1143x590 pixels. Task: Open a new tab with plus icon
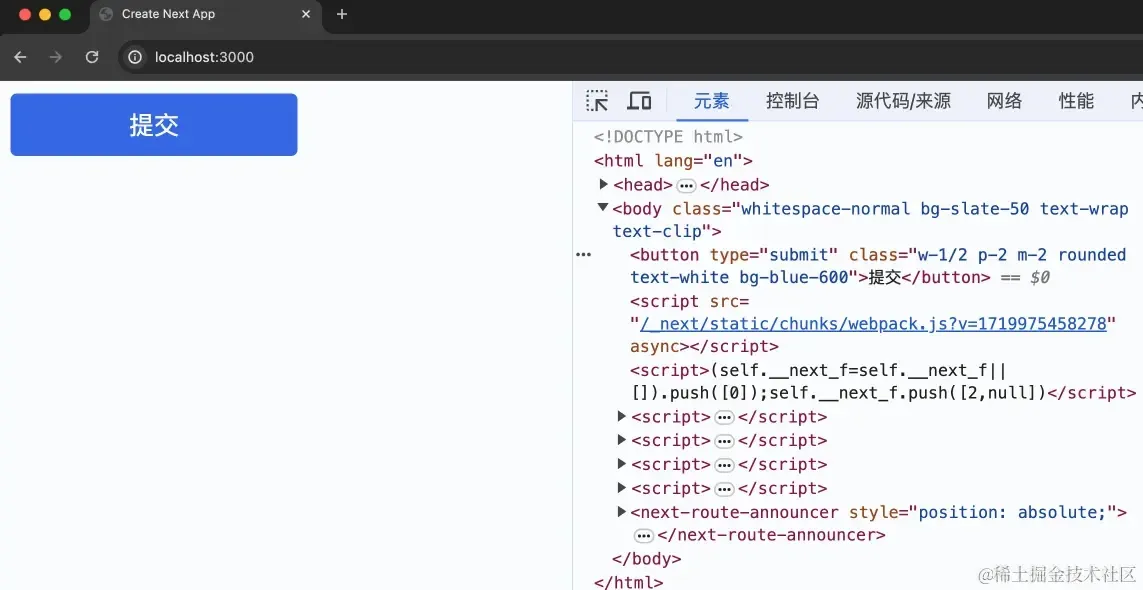point(342,14)
